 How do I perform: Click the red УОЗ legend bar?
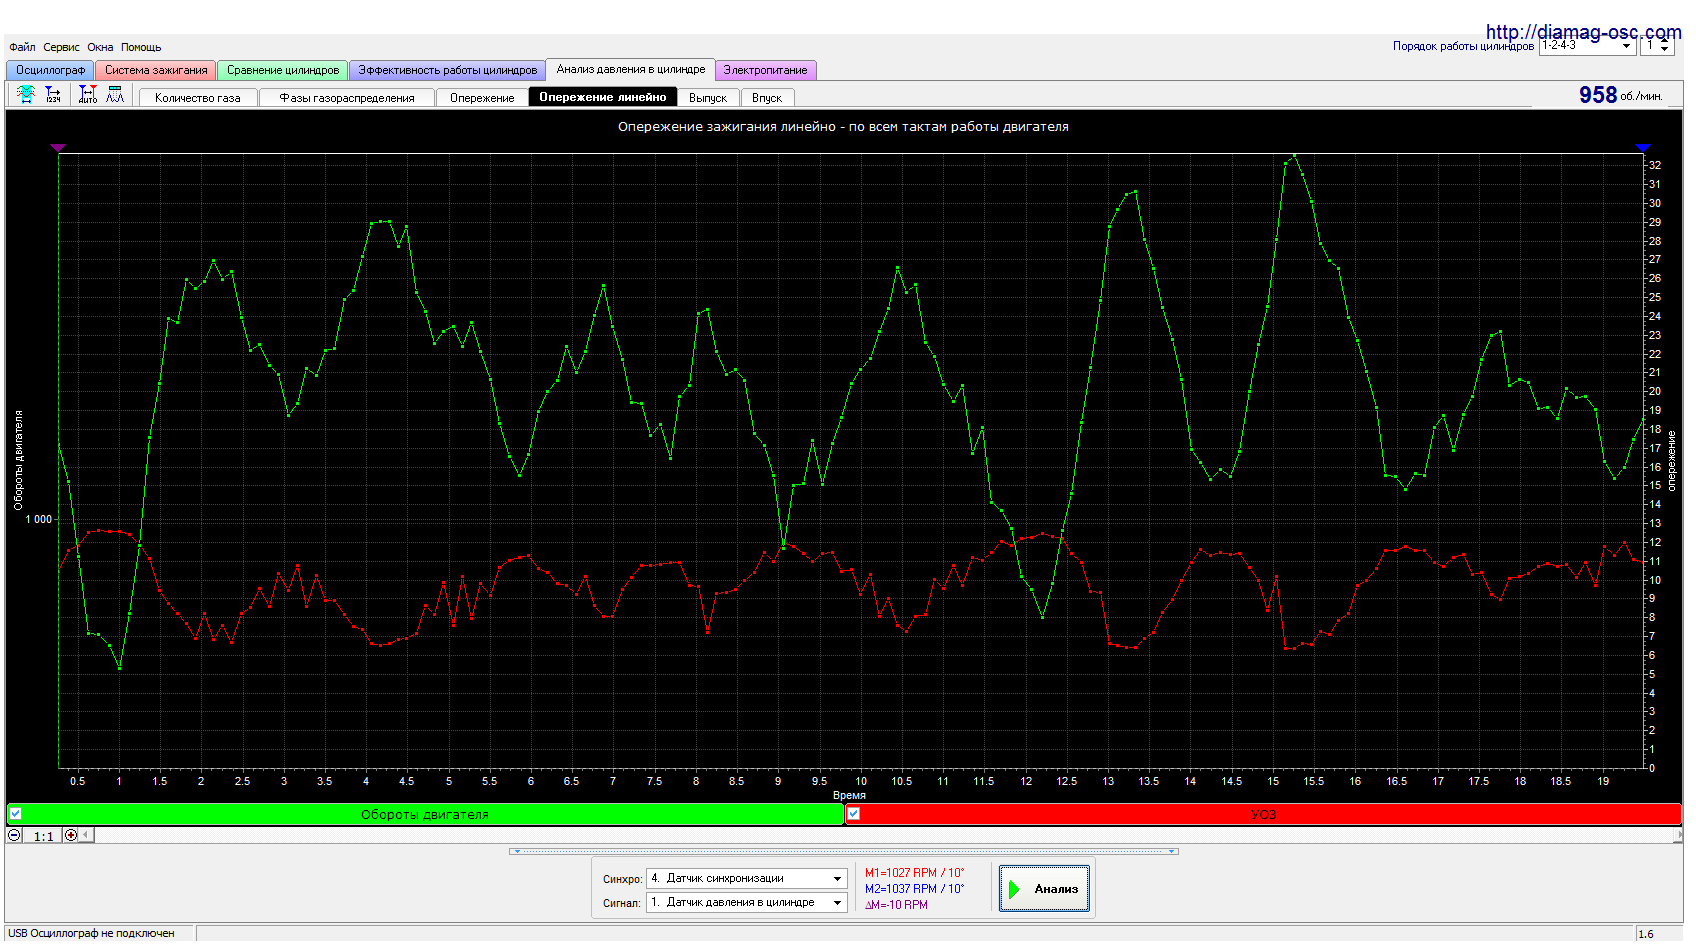pos(1263,814)
